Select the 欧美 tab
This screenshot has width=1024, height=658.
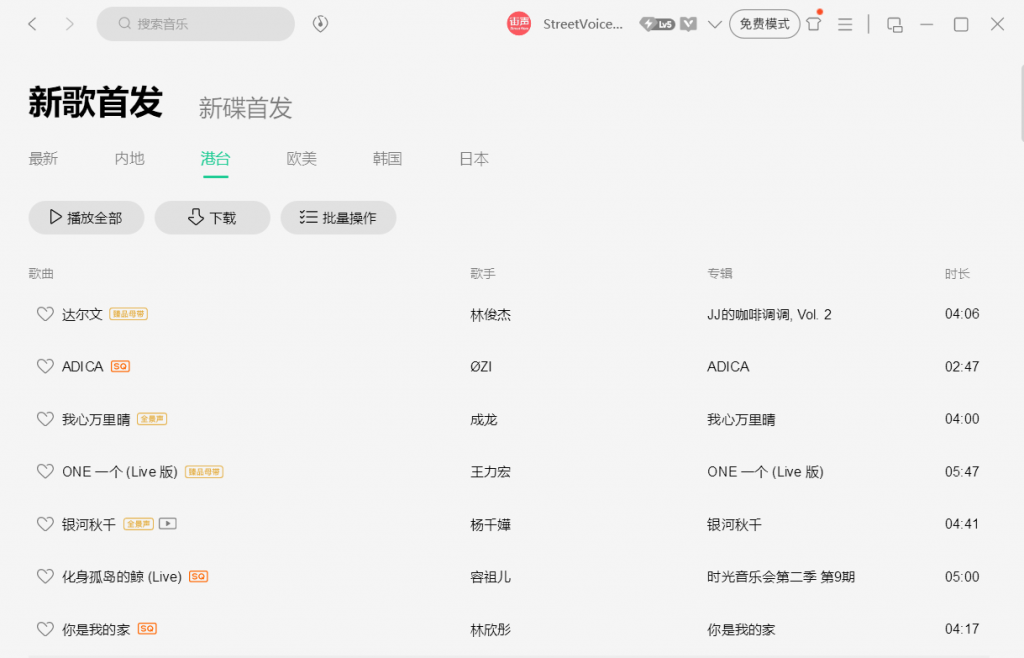click(301, 159)
